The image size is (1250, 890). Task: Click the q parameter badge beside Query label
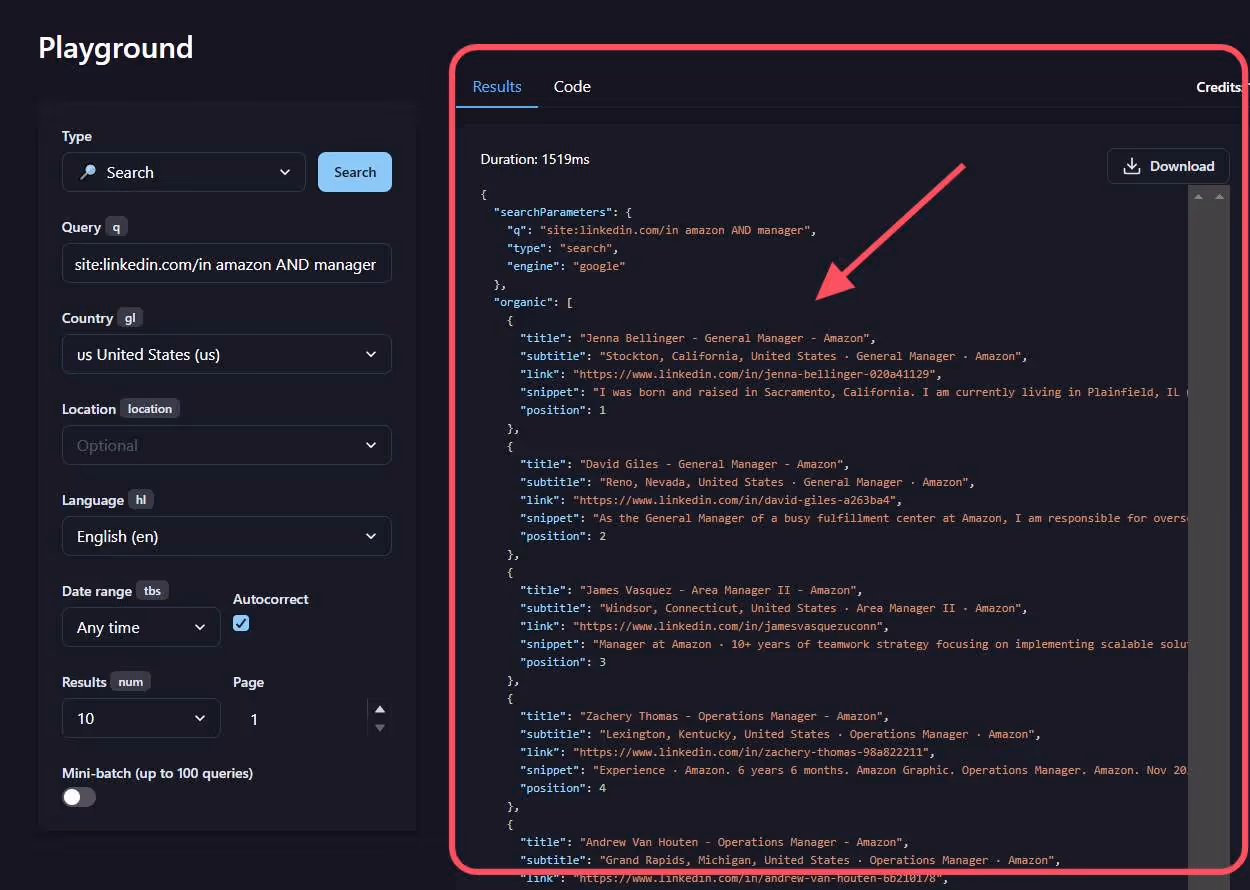[x=116, y=227]
